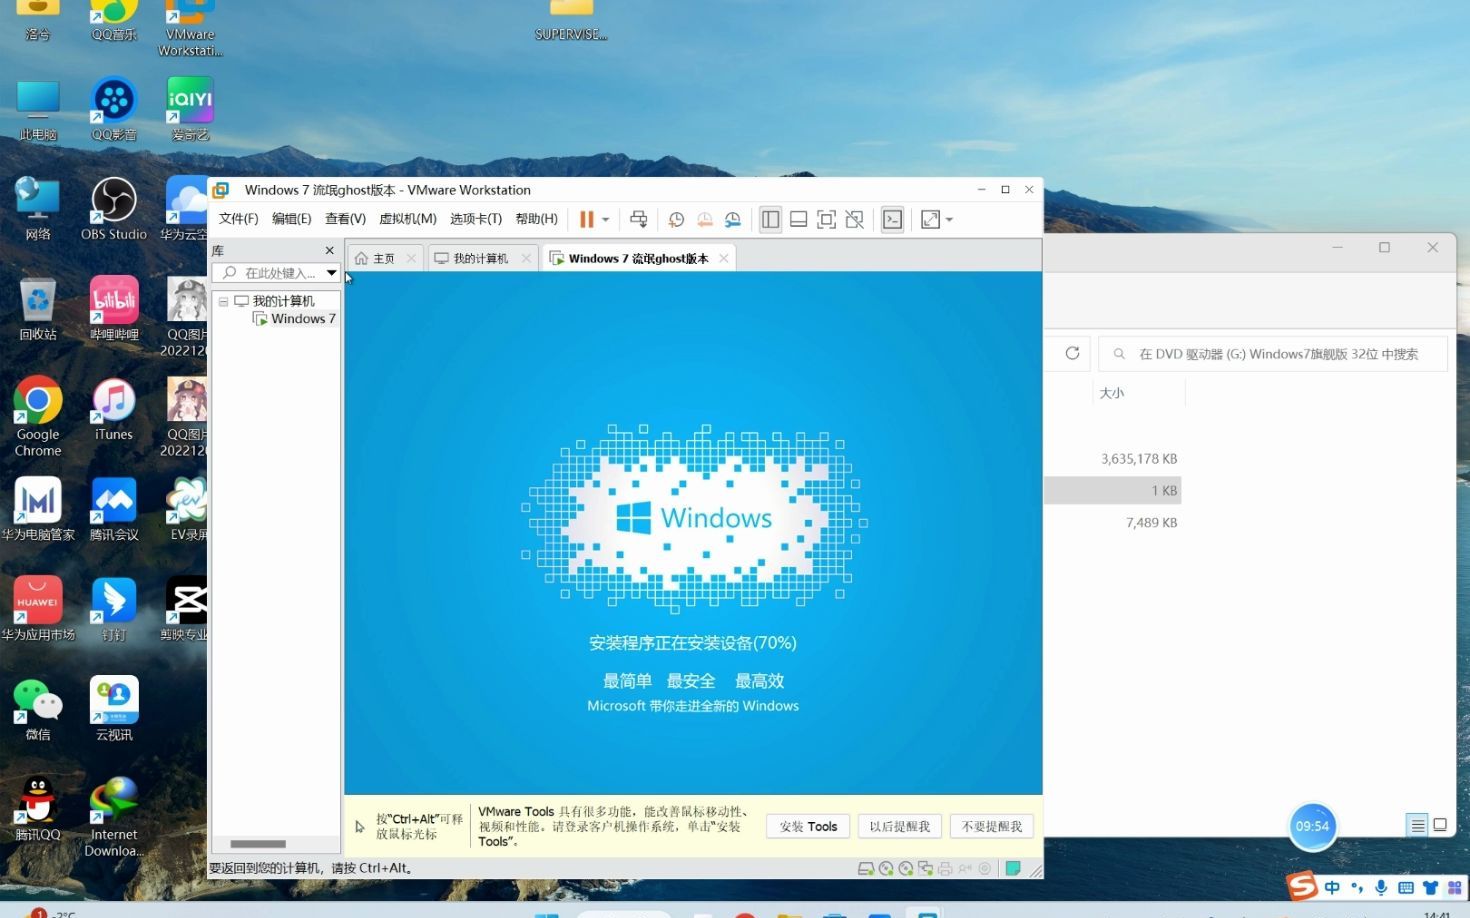Viewport: 1470px width, 918px height.
Task: Click the stretch guest display icon
Action: [930, 219]
